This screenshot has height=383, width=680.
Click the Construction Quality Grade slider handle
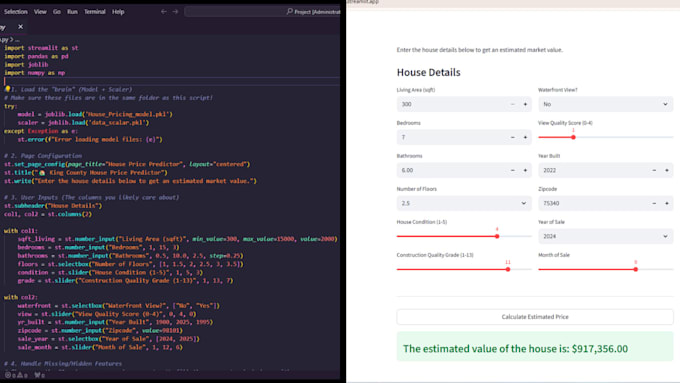pyautogui.click(x=508, y=269)
